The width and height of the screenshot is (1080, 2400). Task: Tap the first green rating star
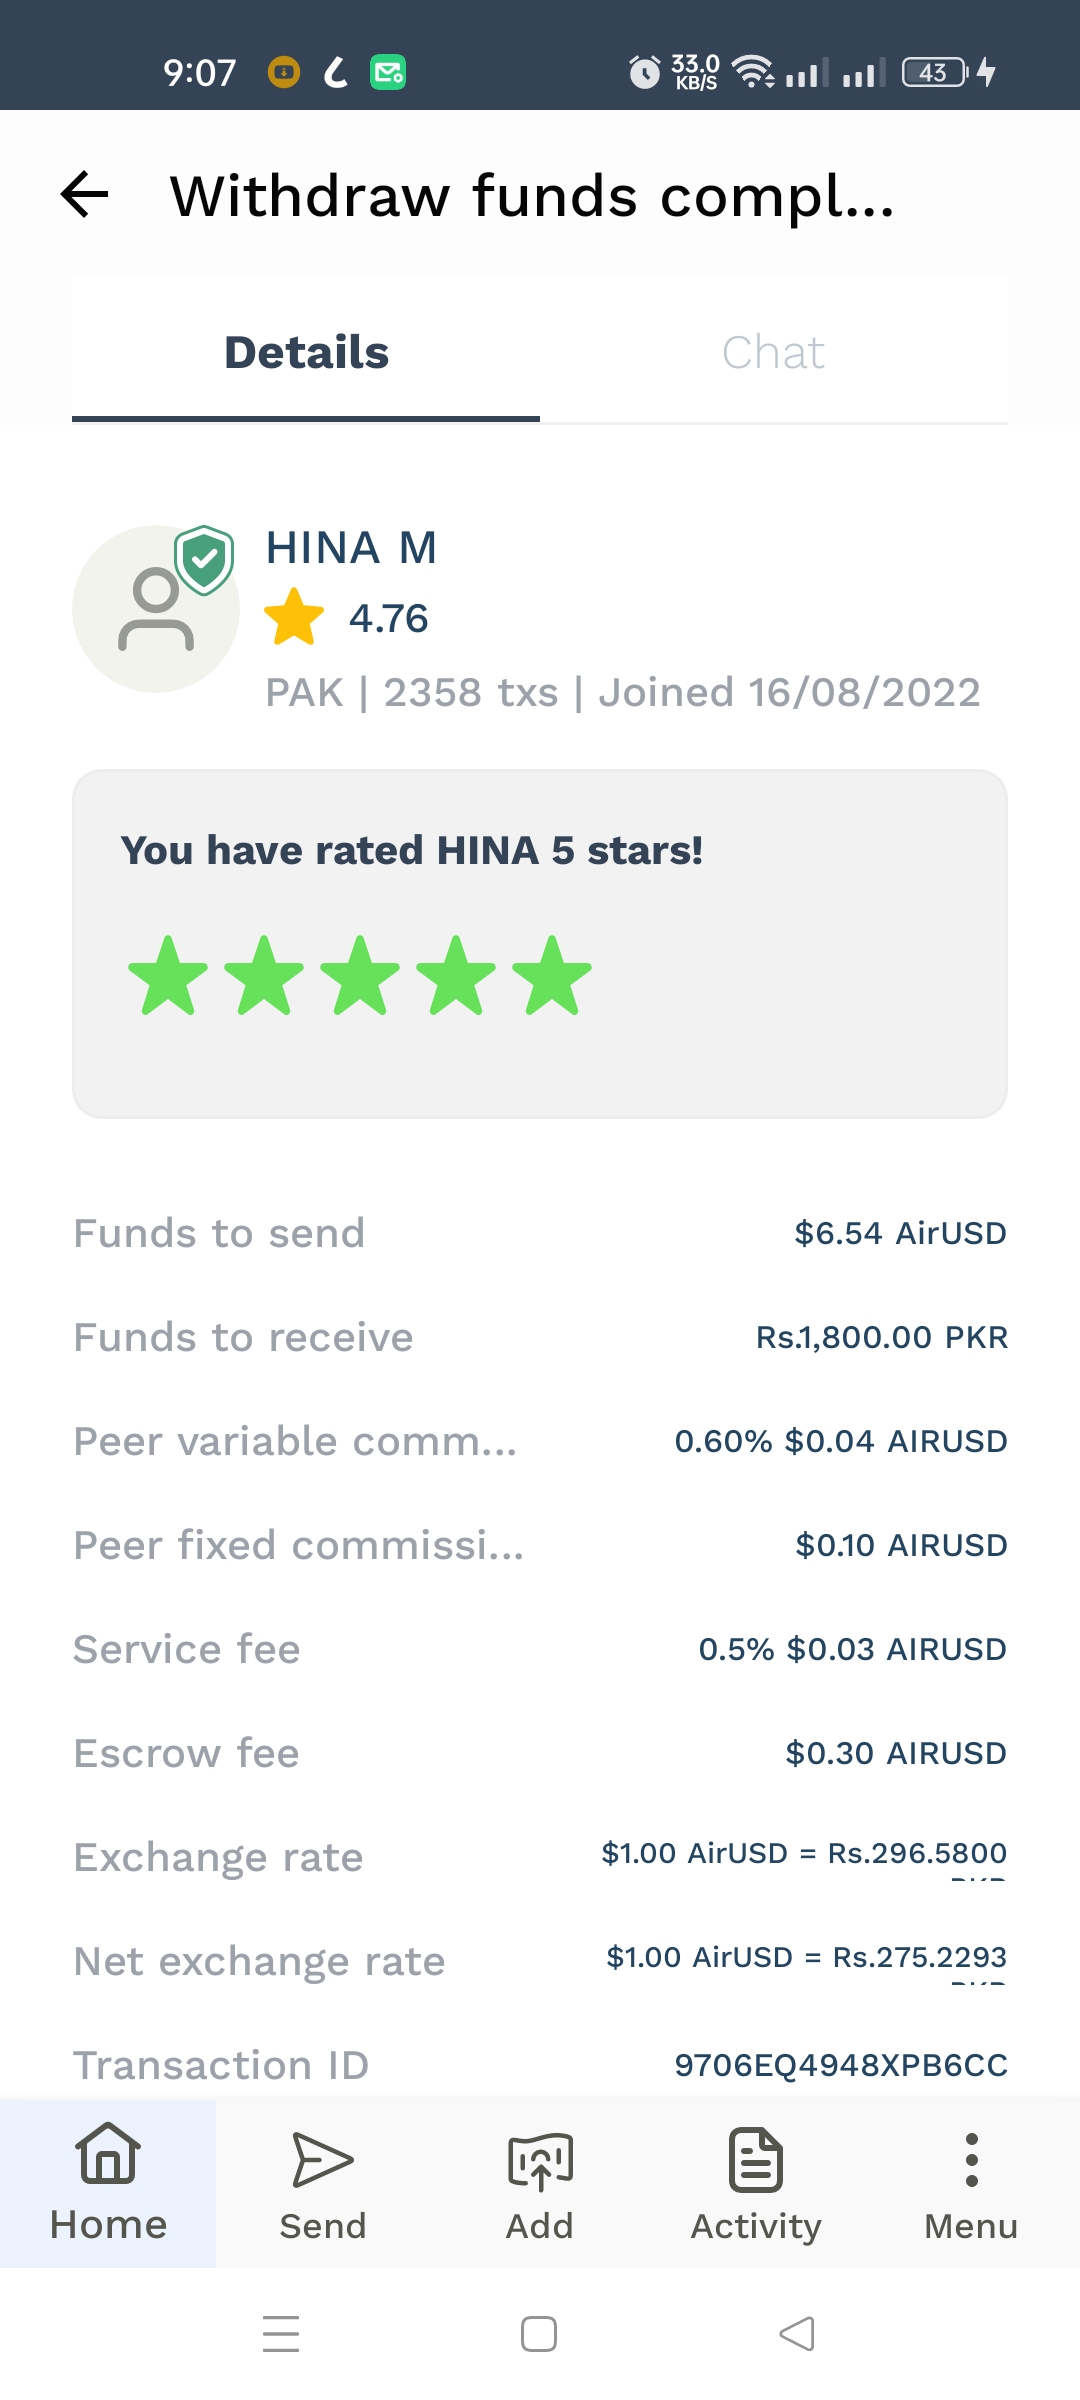click(168, 976)
